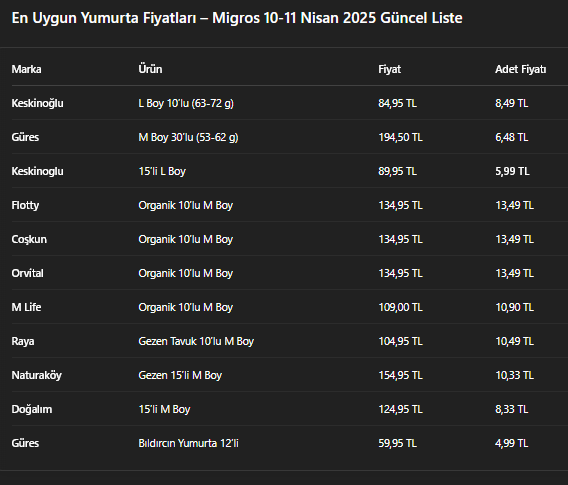Click the unit price '8,33 TL'
Screen dimensions: 568x485
tap(511, 409)
